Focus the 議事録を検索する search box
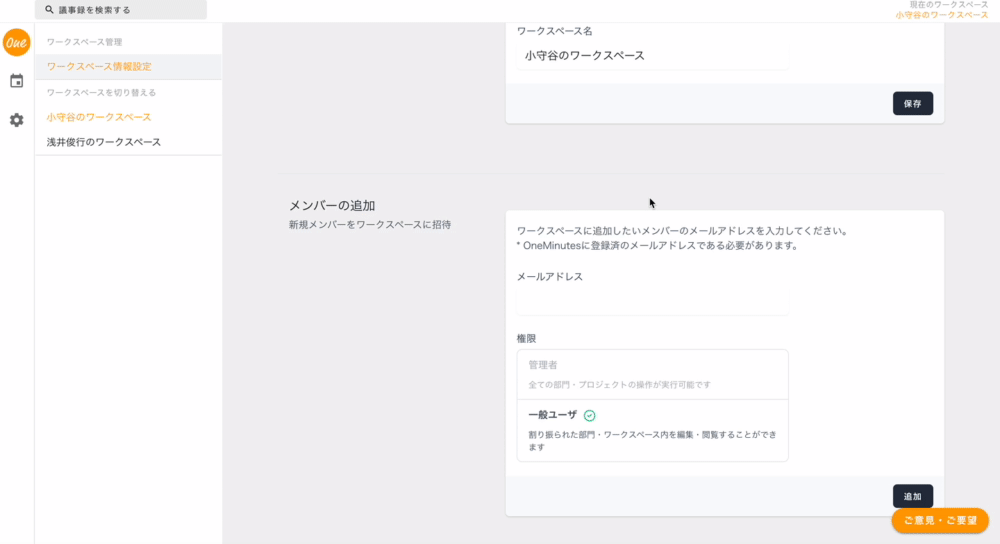 pos(125,10)
